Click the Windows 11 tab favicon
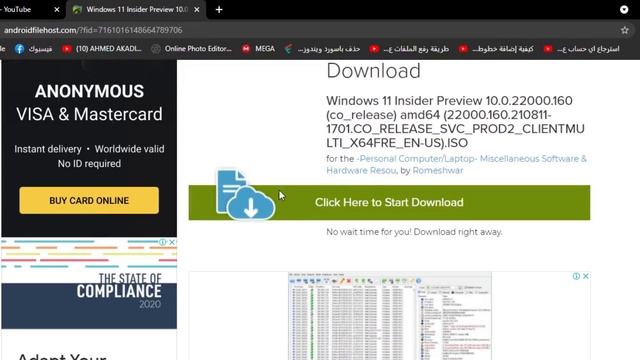Screen dimensions: 640x360 (77, 10)
